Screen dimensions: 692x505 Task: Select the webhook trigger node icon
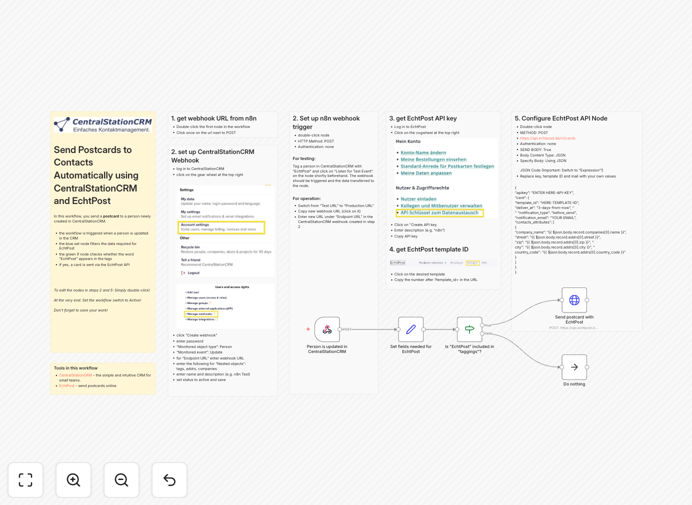[x=327, y=329]
